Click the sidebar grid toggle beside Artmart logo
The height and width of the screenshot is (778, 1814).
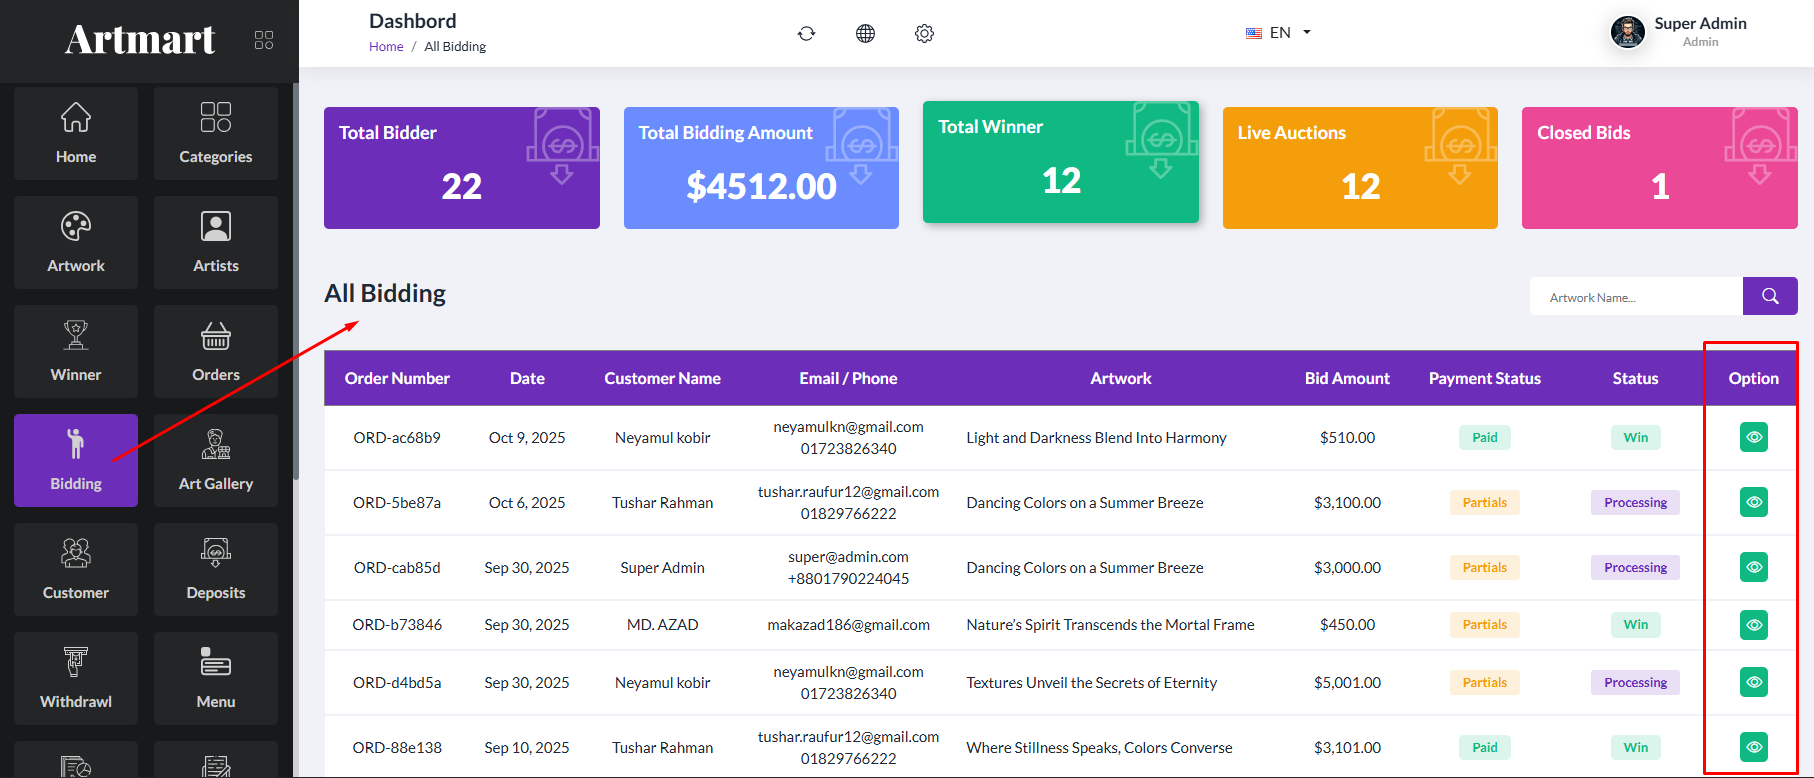pyautogui.click(x=264, y=40)
